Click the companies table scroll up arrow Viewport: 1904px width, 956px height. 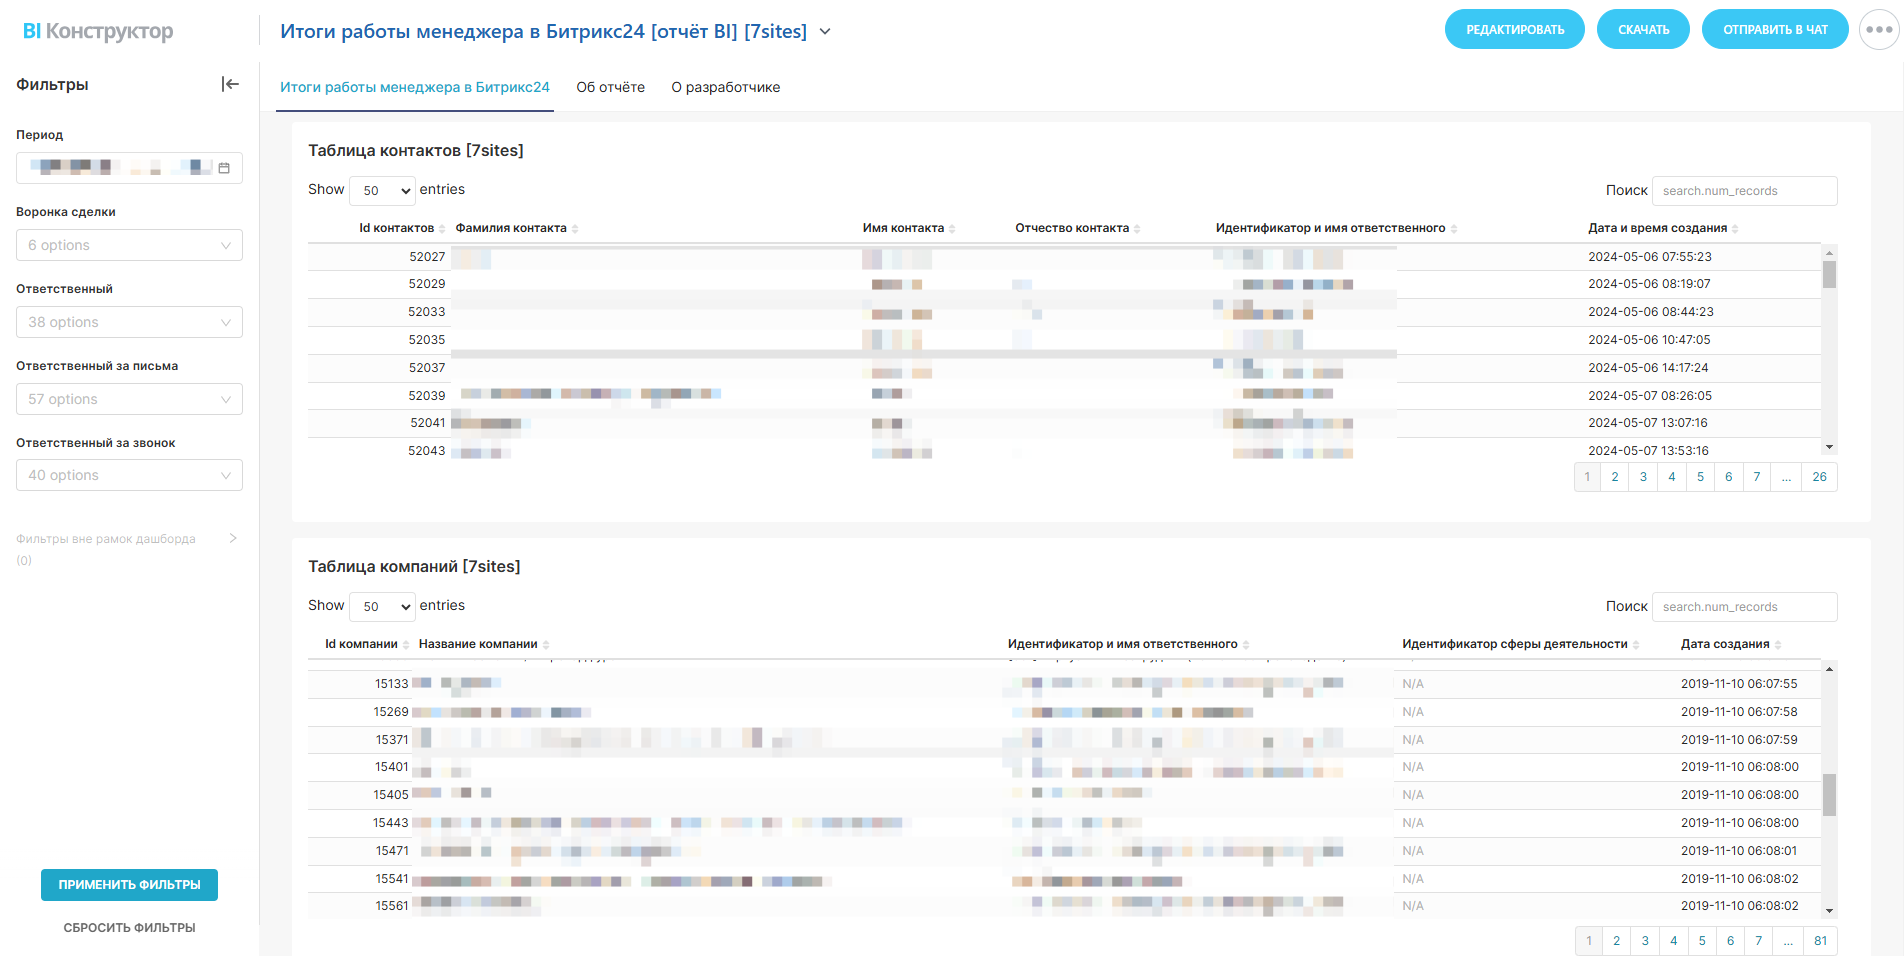(x=1829, y=668)
